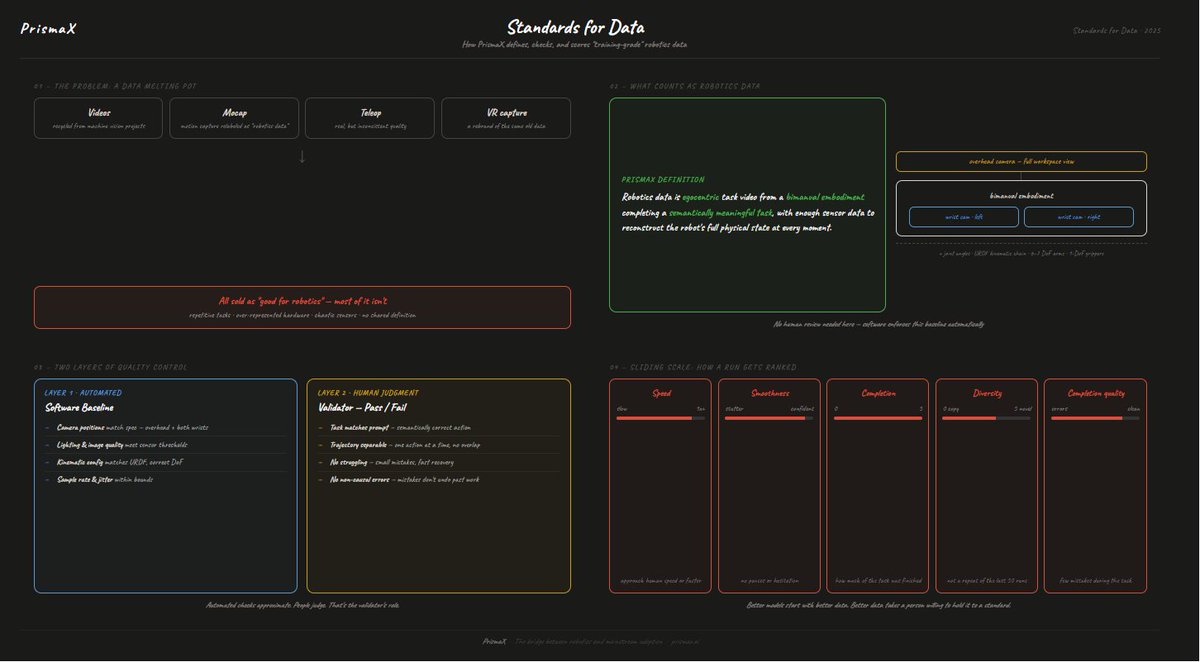Click the 'LAYER 1 · AUTOMATED' label

pyautogui.click(x=84, y=393)
